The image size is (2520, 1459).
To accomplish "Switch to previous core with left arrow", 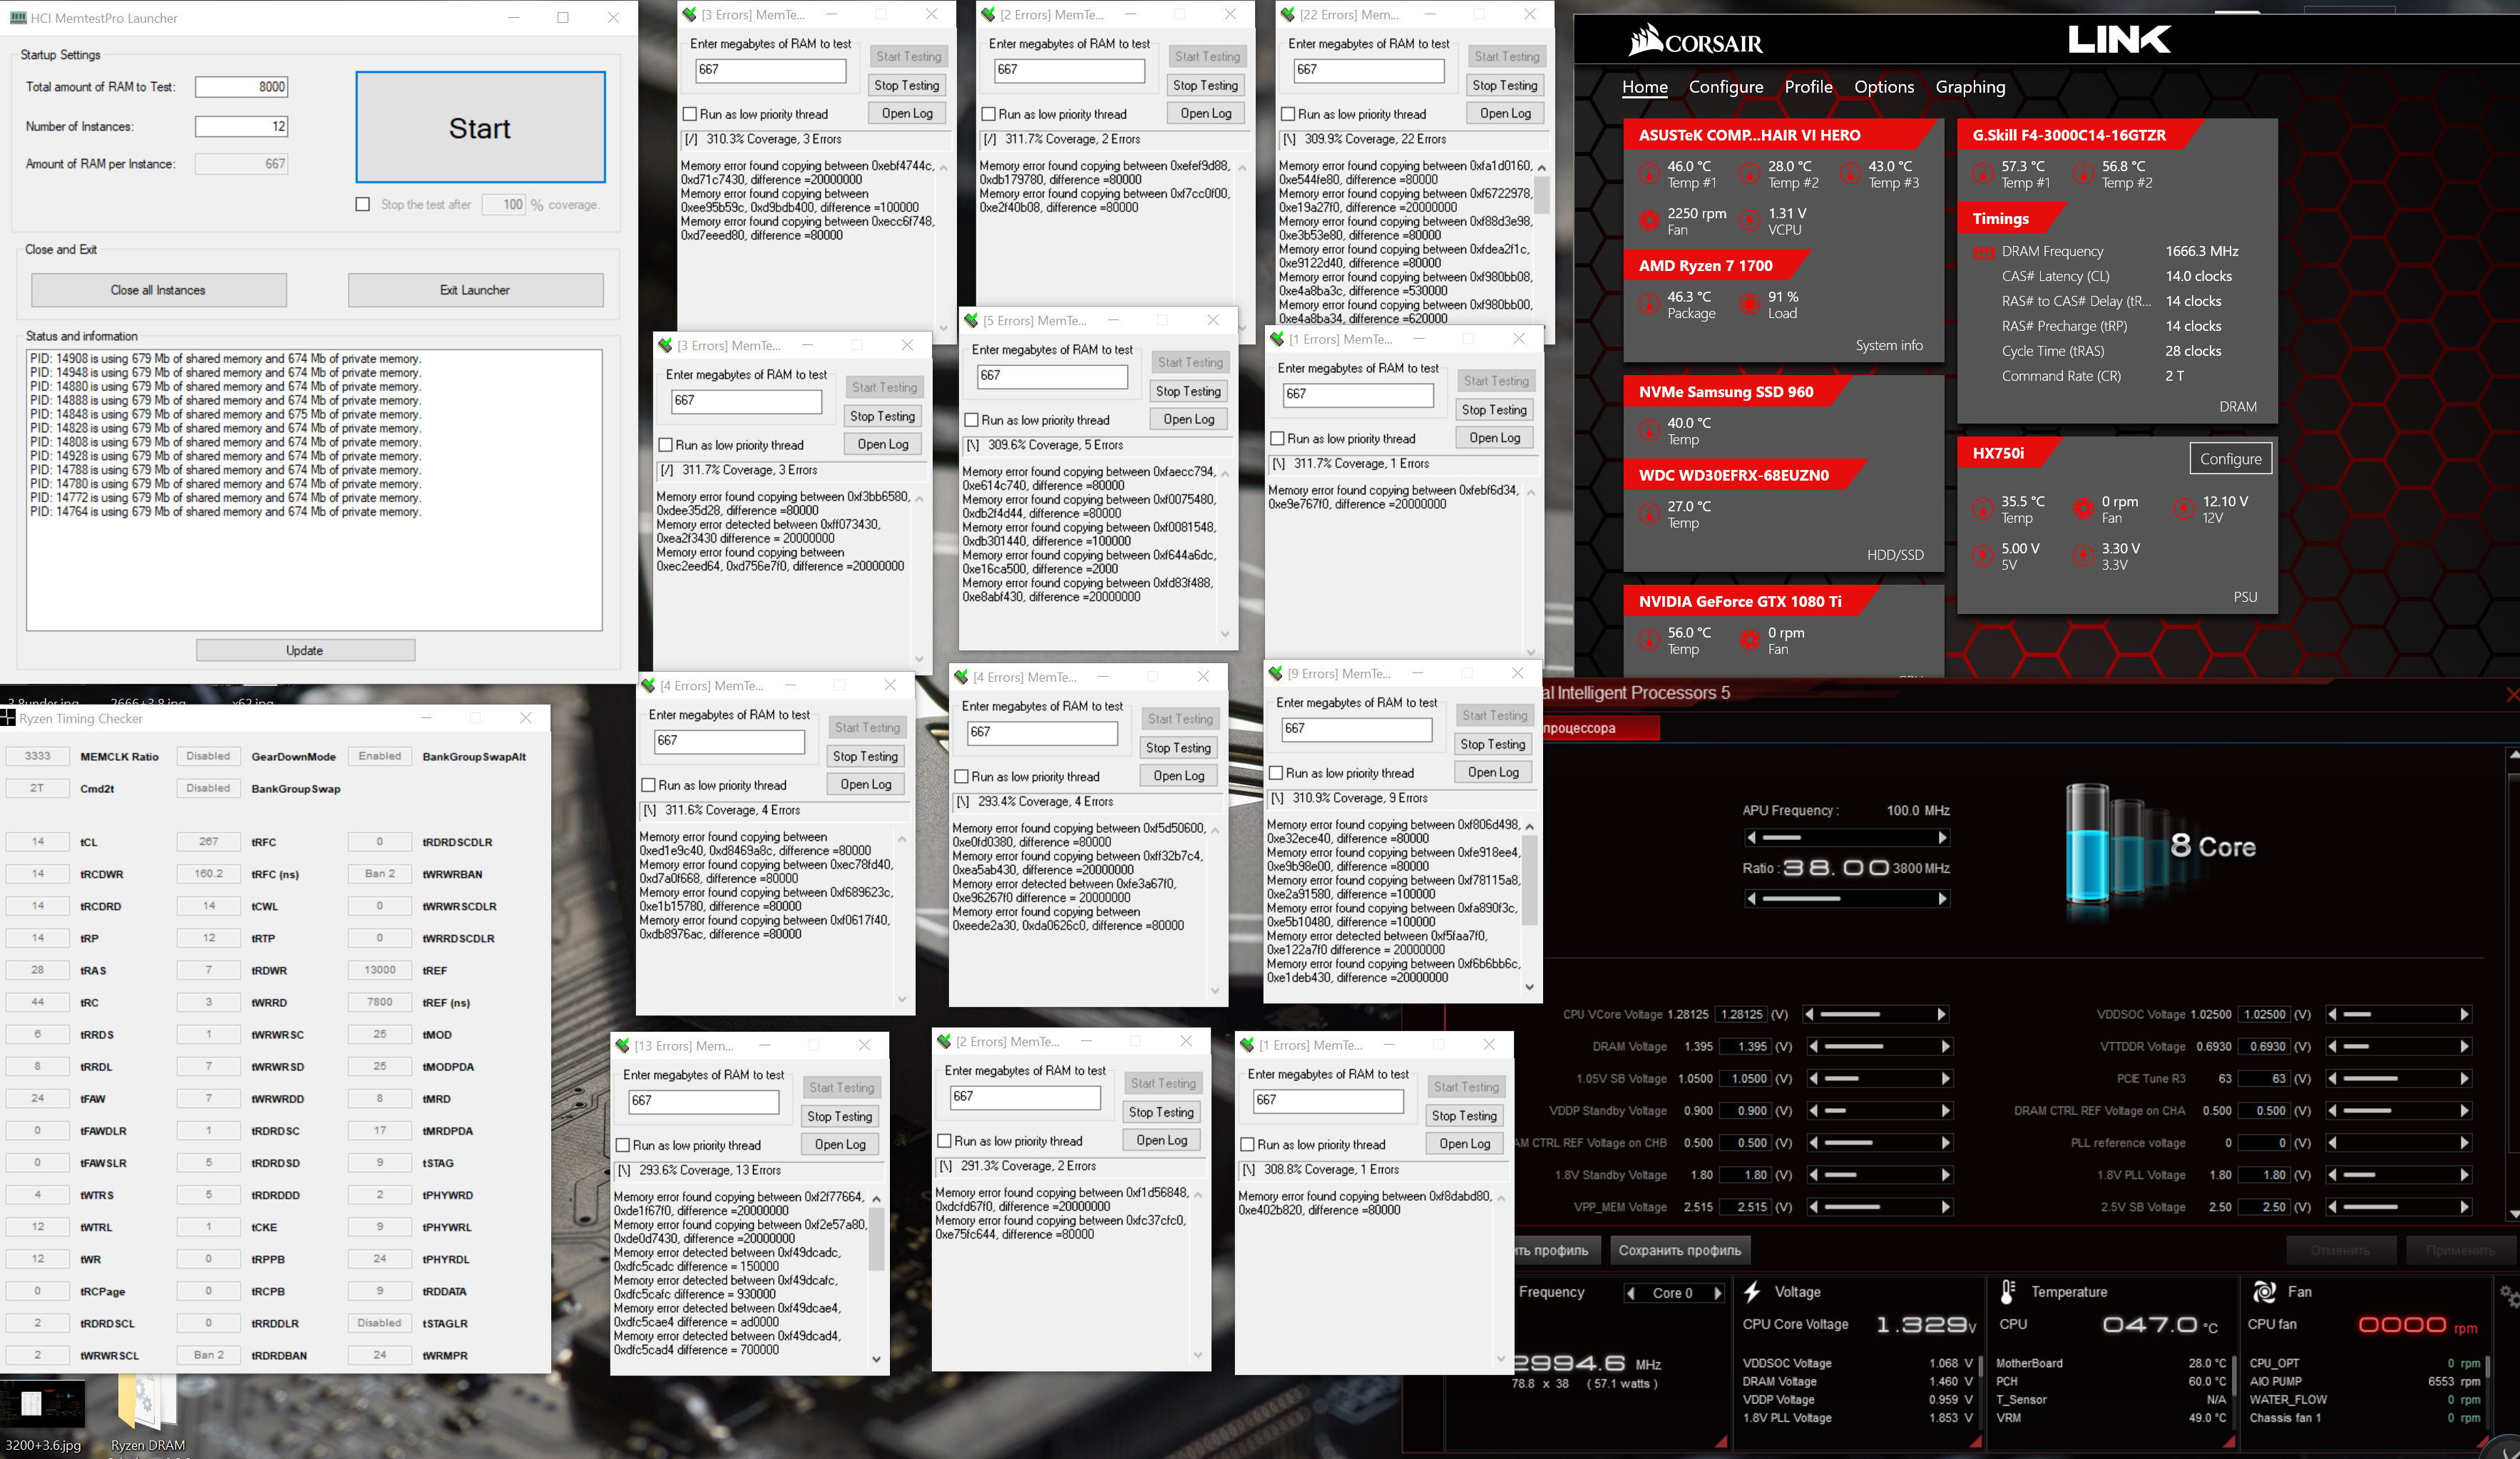I will (x=1631, y=1293).
